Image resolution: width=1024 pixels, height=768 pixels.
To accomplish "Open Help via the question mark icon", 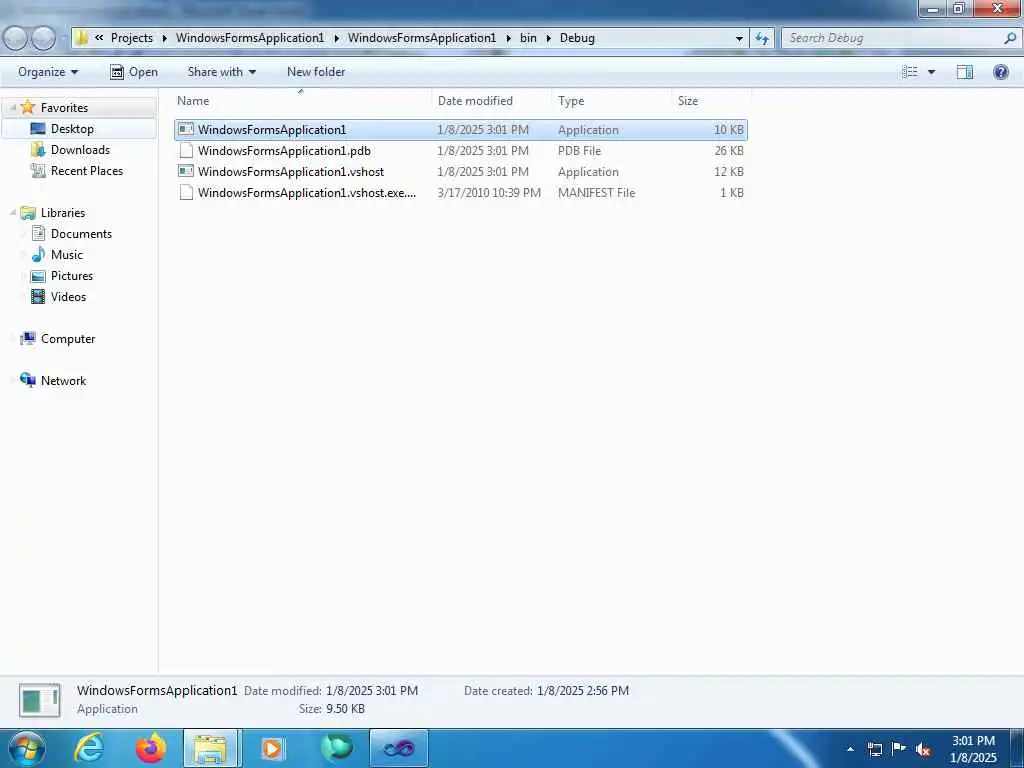I will coord(1000,72).
